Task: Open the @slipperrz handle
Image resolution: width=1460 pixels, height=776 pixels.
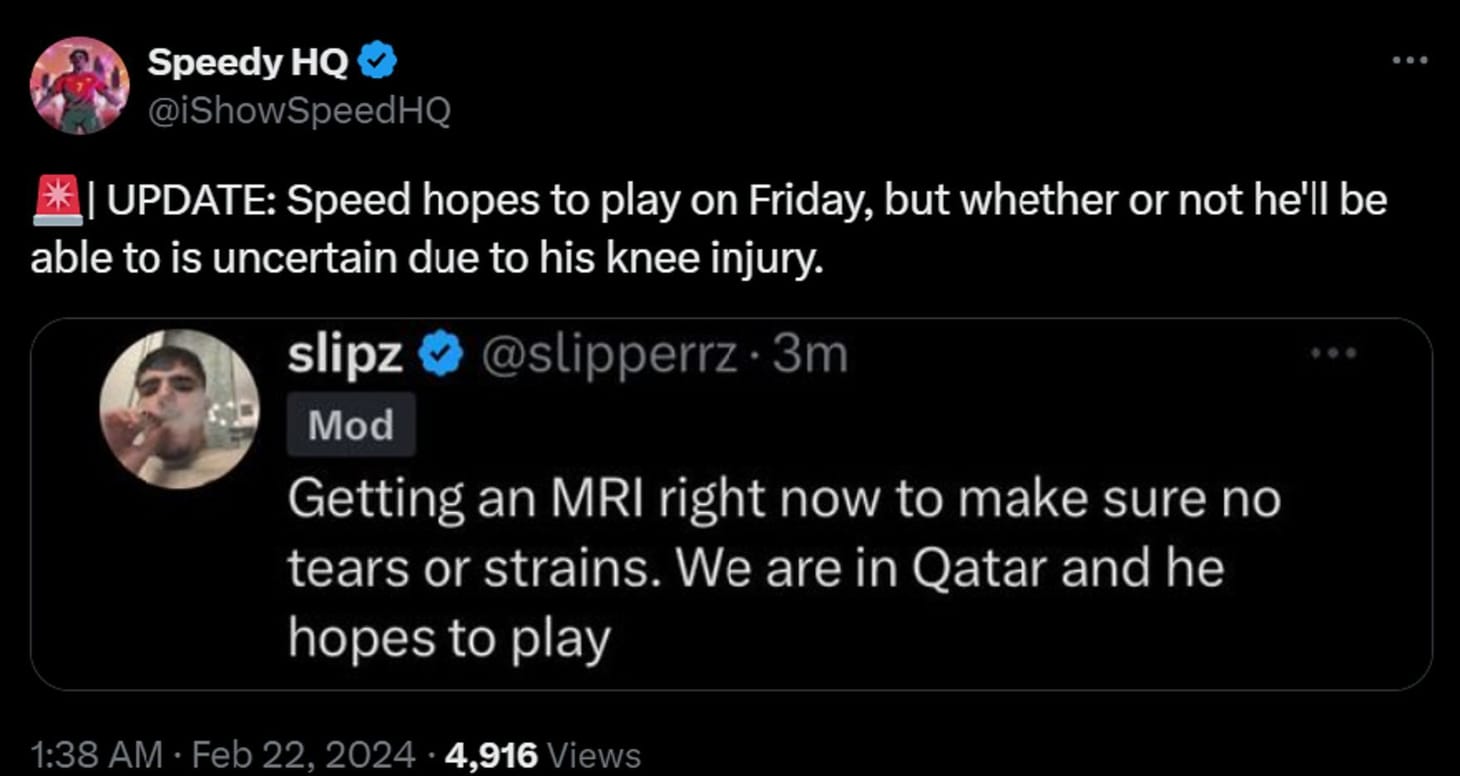Action: [612, 355]
